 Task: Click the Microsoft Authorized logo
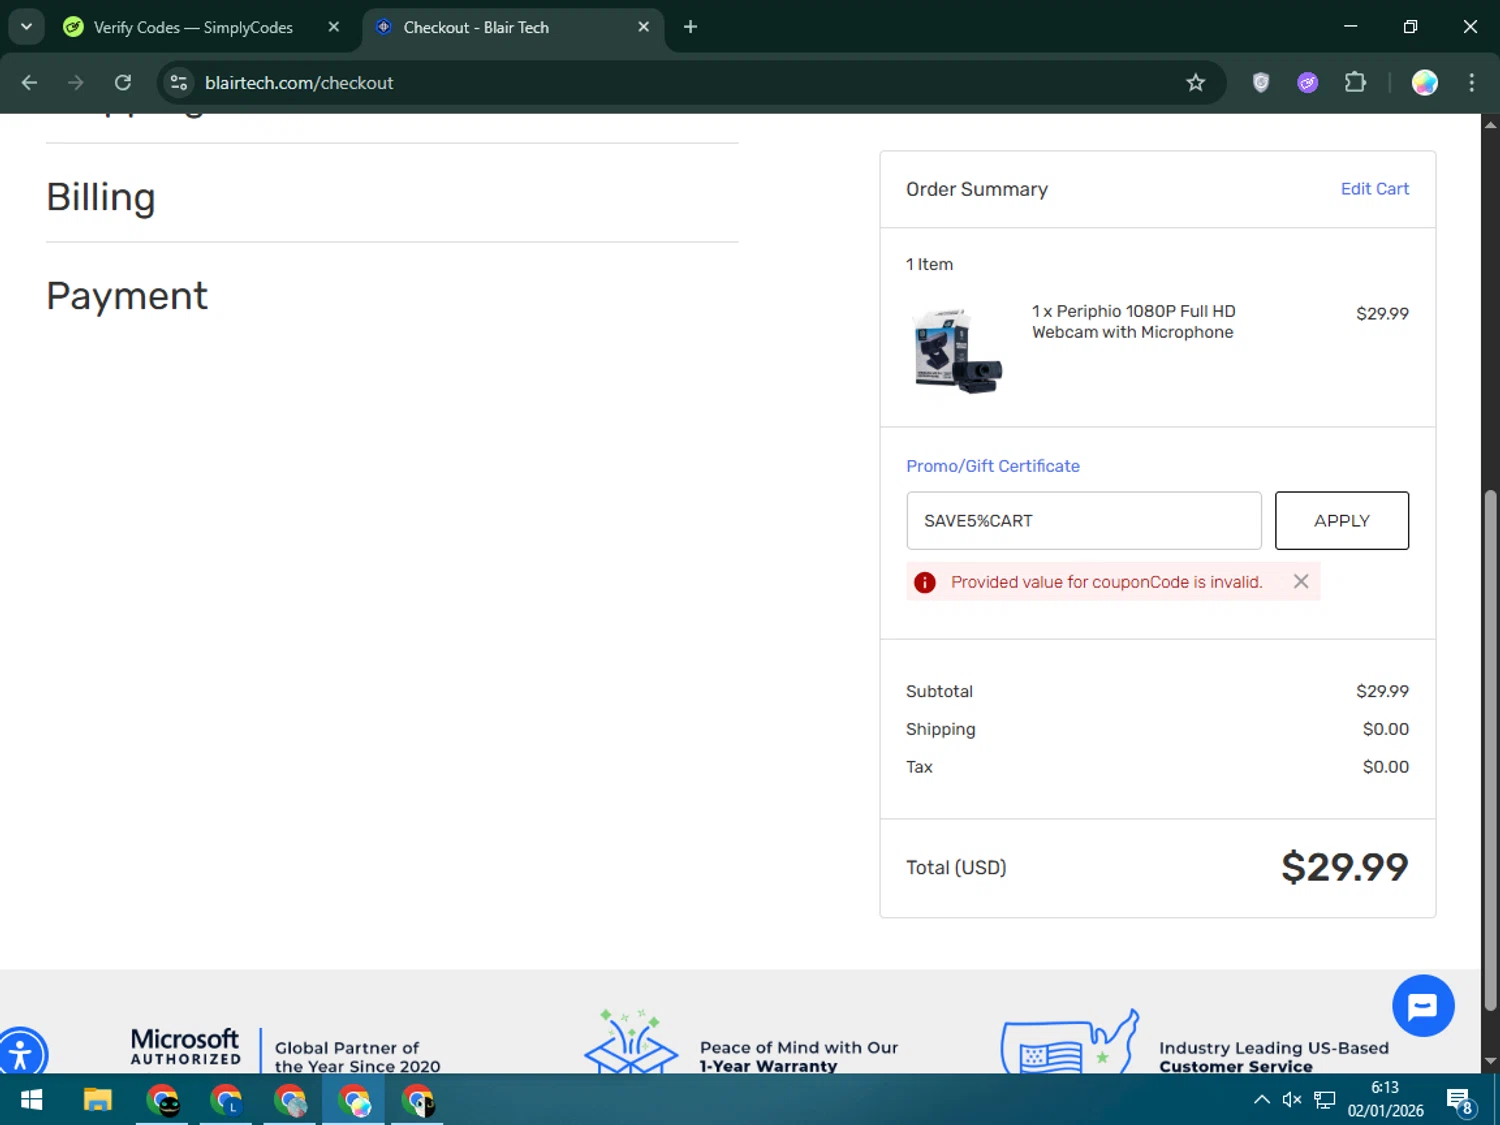(186, 1047)
